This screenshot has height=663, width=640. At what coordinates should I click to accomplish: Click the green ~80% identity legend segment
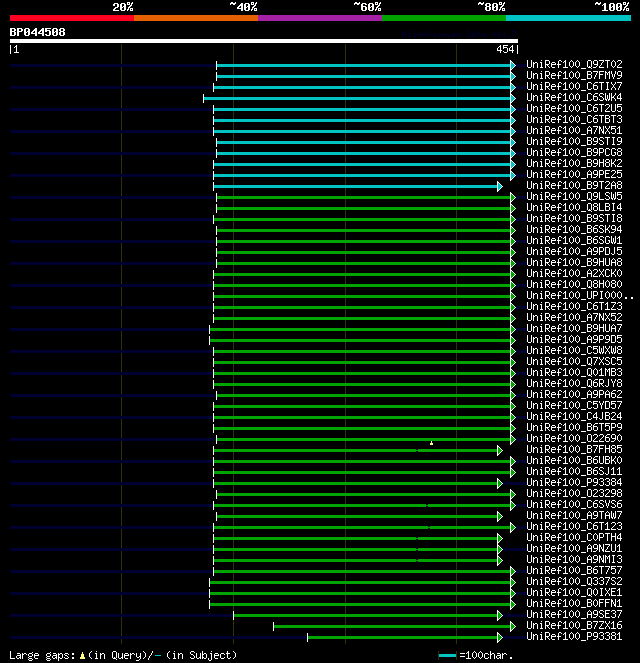[444, 18]
